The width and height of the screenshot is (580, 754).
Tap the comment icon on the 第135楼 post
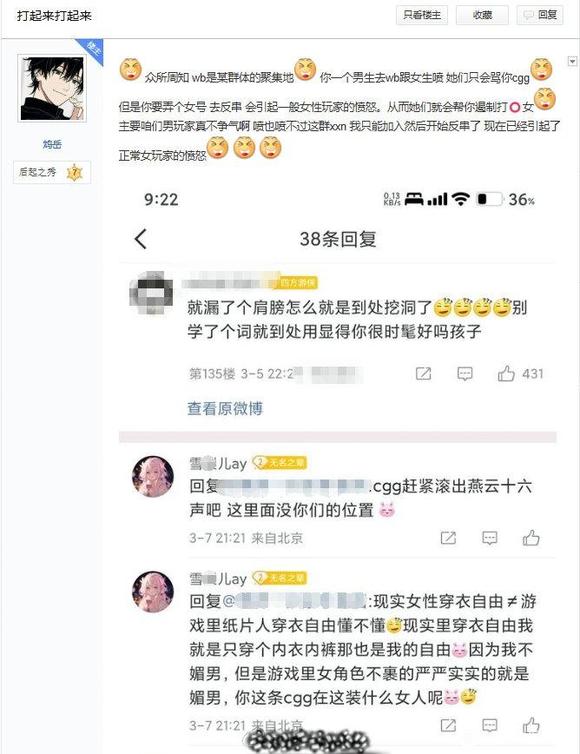(x=465, y=374)
